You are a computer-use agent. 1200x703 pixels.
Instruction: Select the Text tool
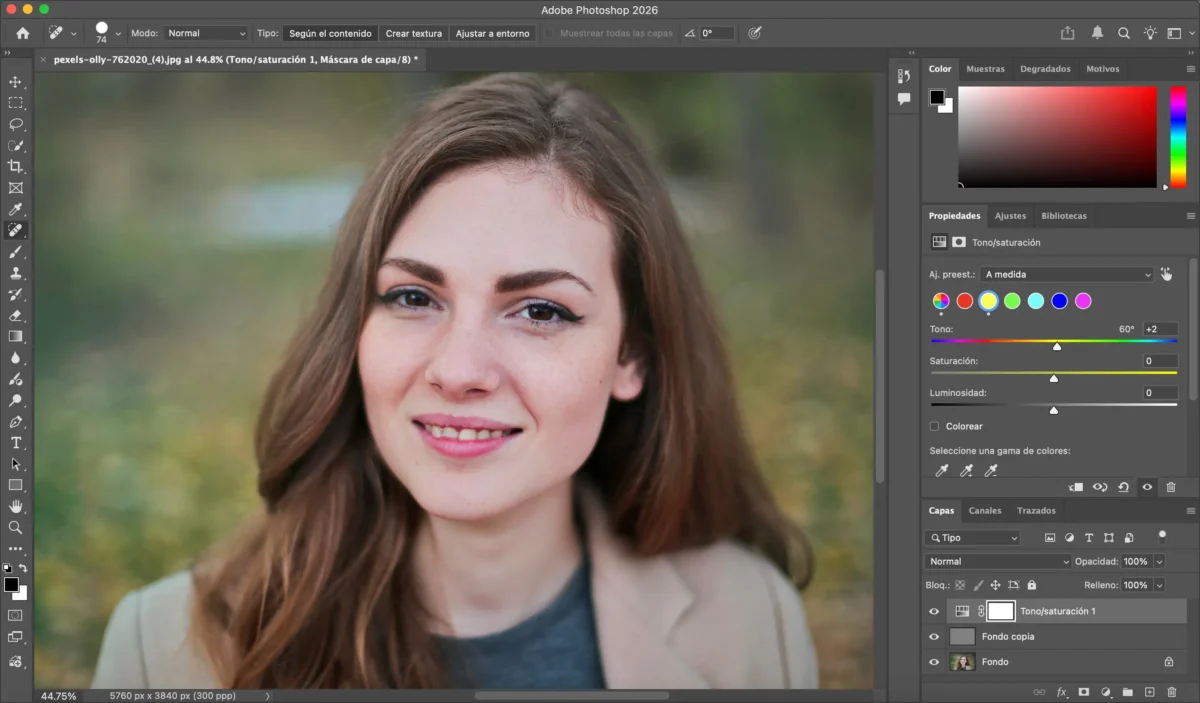(x=16, y=443)
